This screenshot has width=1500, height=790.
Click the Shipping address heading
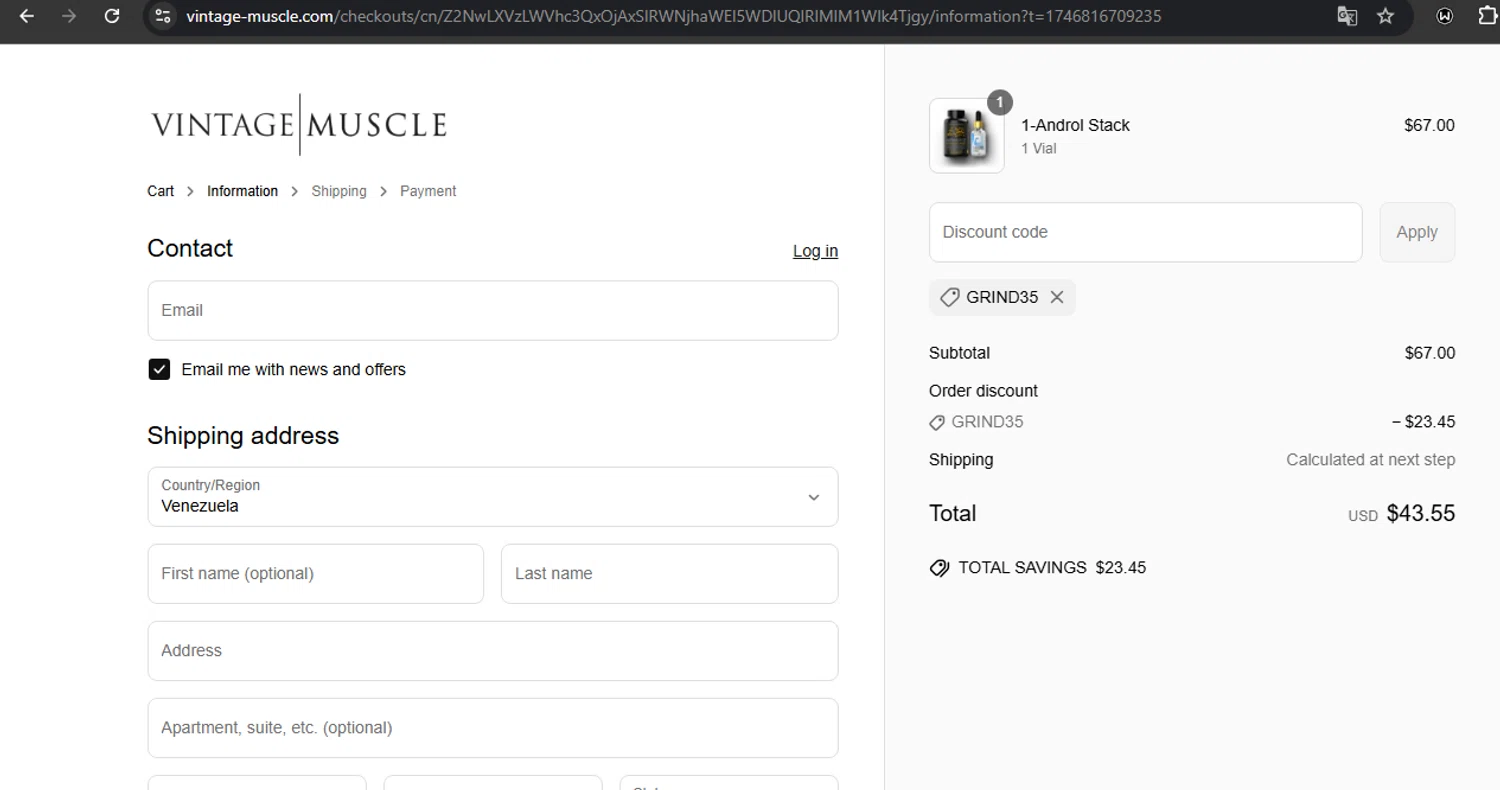[x=243, y=436]
